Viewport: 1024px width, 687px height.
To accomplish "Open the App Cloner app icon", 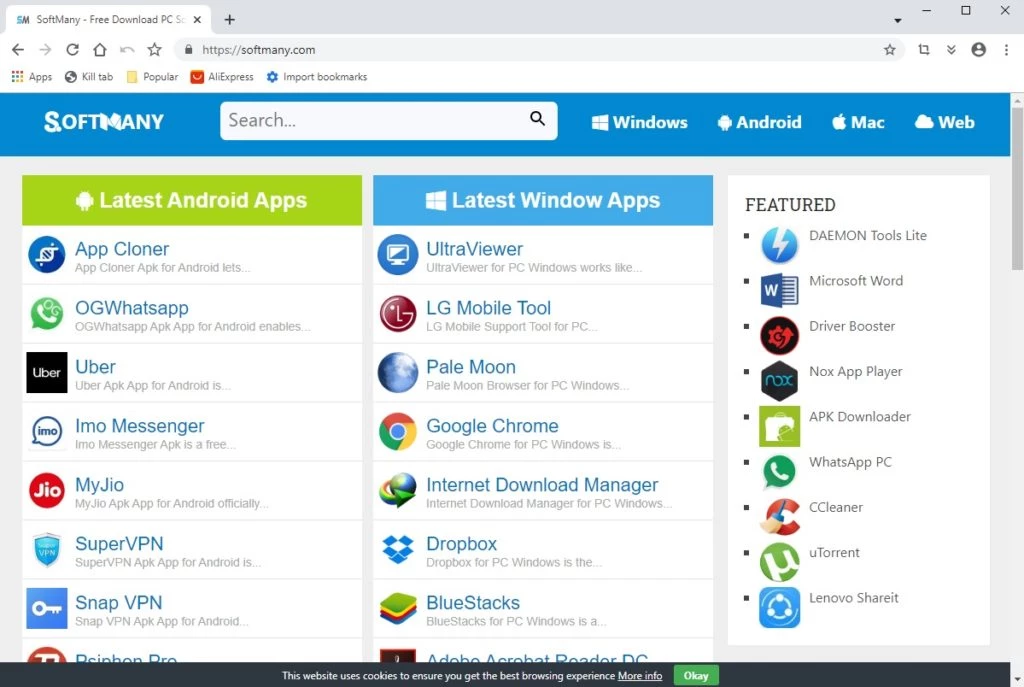I will click(47, 255).
